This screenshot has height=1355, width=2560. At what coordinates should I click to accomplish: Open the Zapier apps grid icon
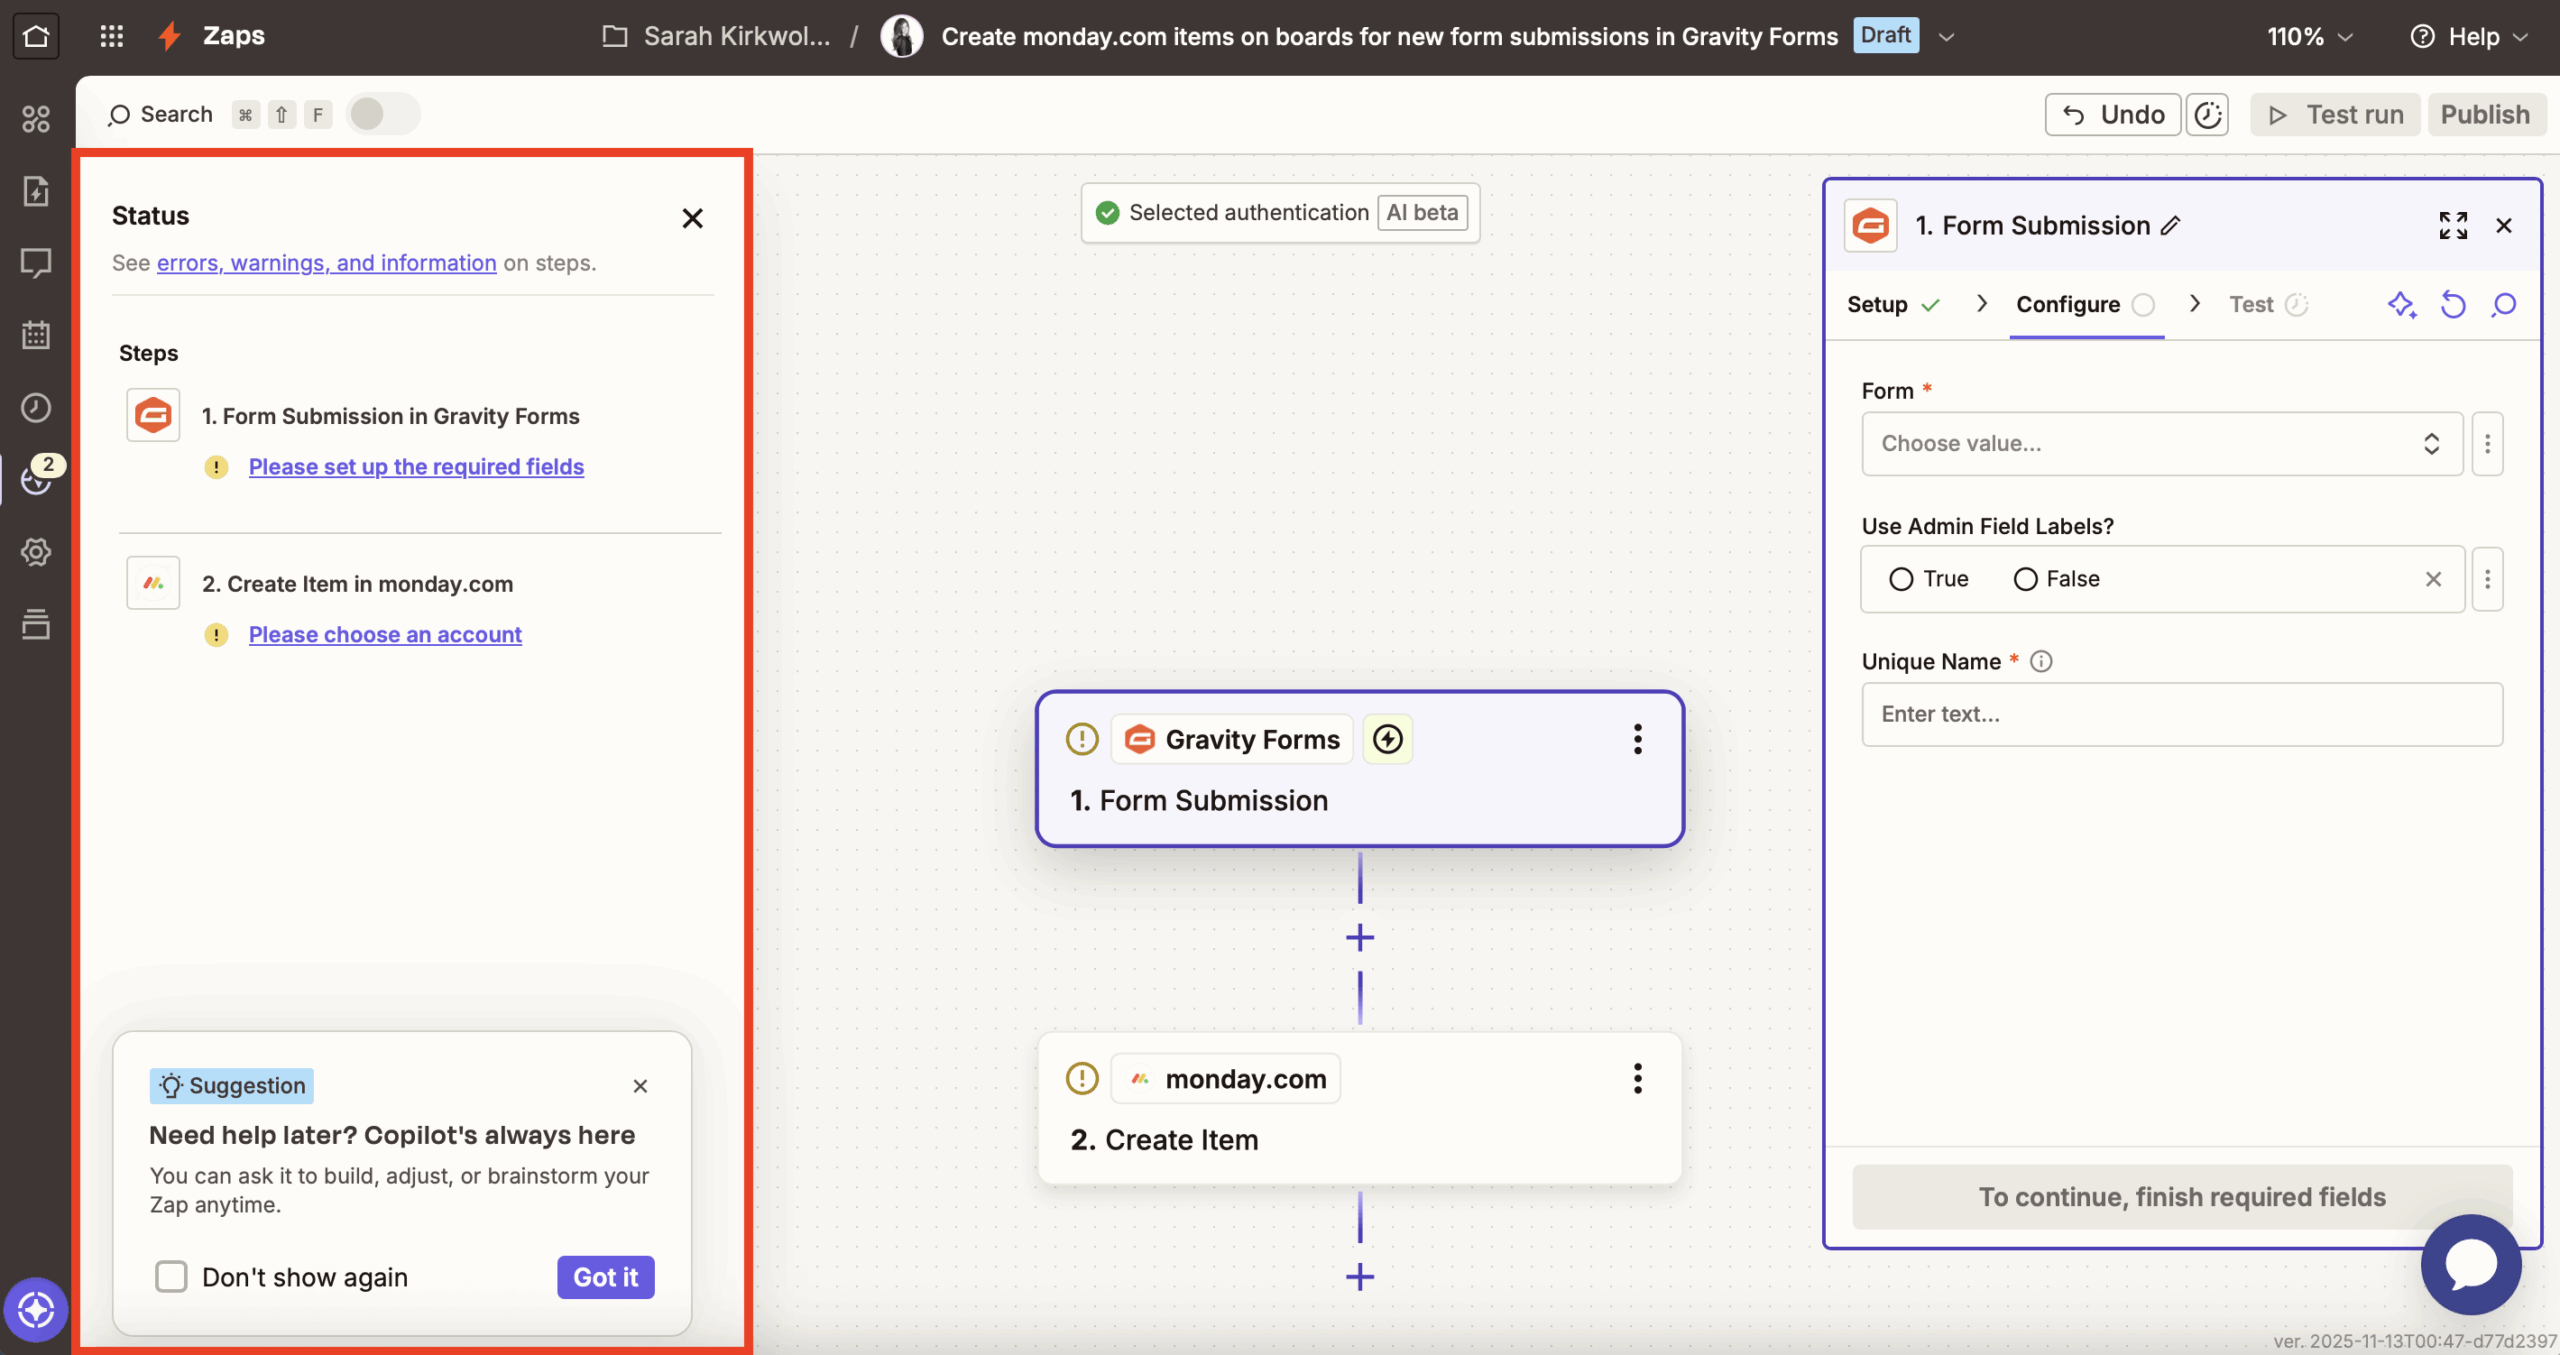coord(111,35)
